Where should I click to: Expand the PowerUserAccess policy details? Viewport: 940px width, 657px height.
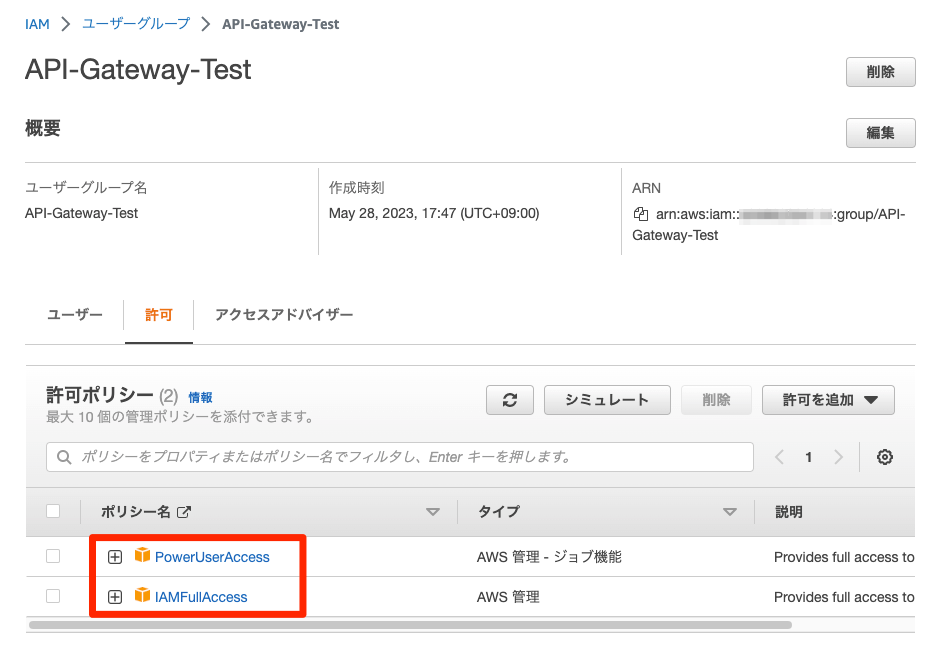(x=115, y=557)
